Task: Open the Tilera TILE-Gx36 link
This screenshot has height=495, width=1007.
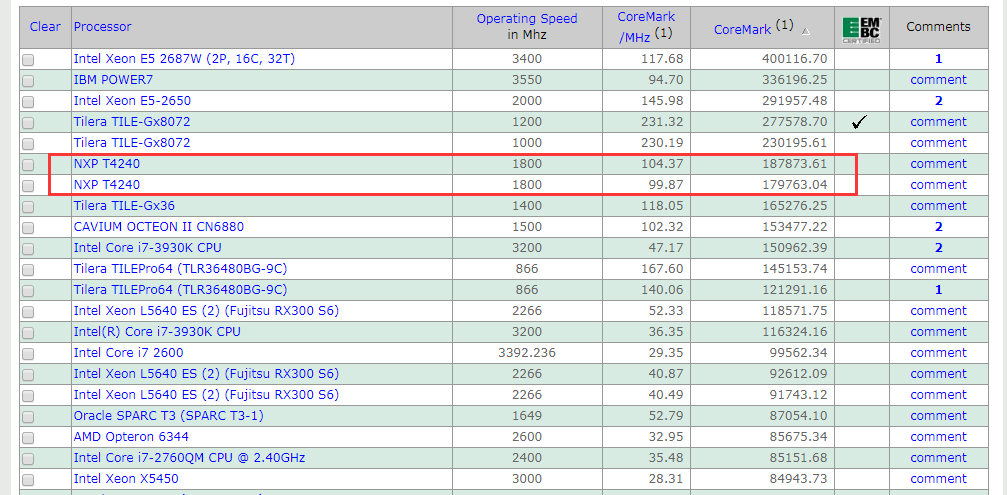Action: coord(124,205)
